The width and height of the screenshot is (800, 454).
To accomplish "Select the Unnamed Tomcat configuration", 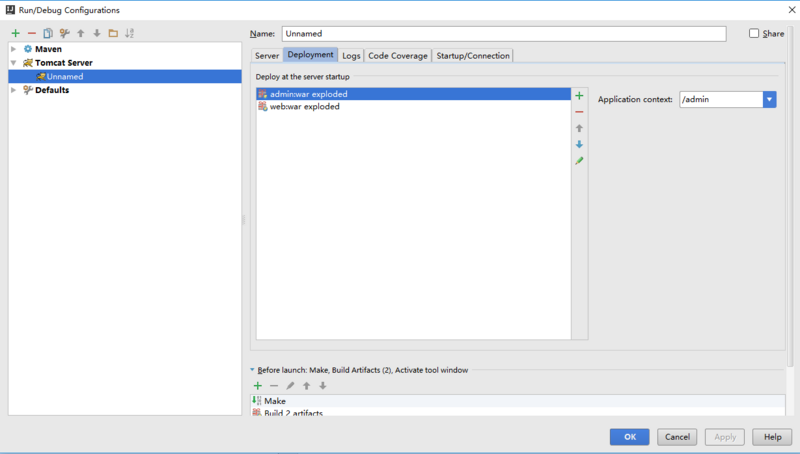I will pyautogui.click(x=125, y=77).
